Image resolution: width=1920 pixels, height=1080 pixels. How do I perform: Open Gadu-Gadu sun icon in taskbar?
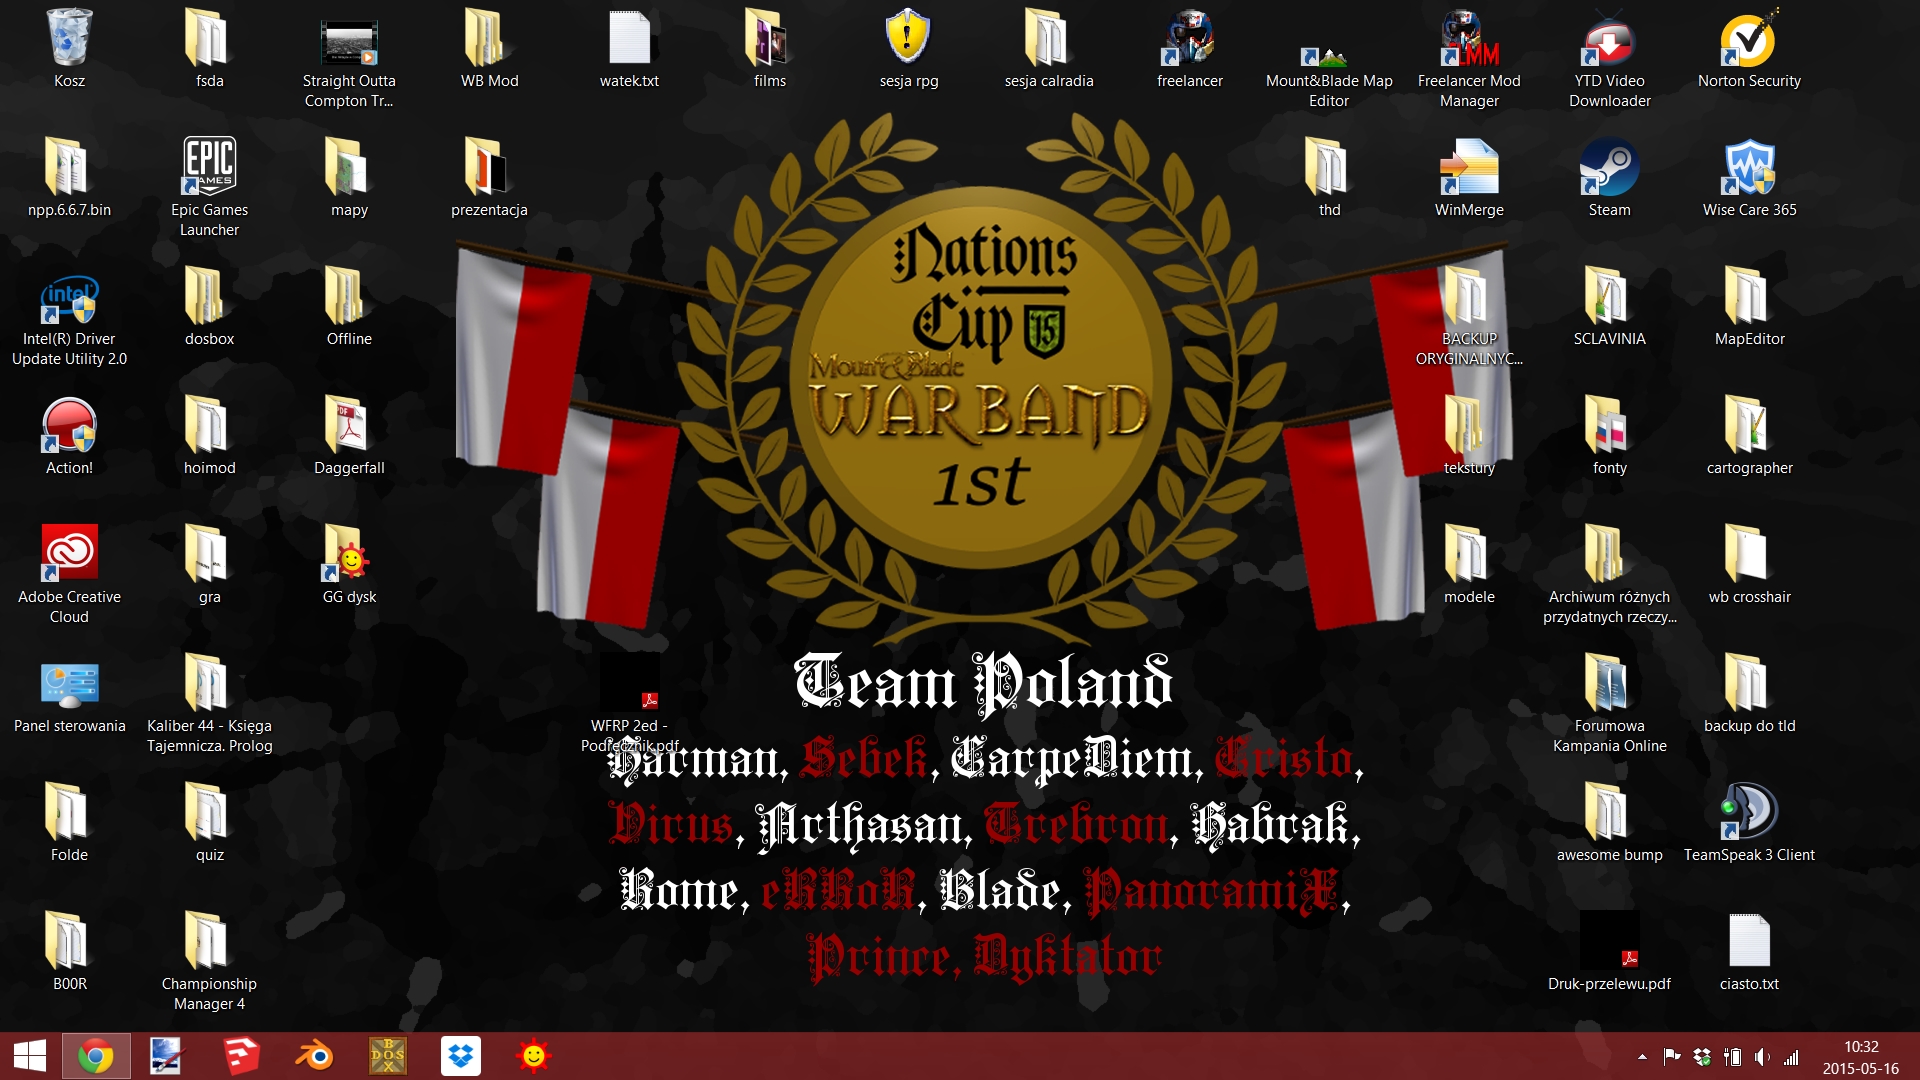point(535,1056)
